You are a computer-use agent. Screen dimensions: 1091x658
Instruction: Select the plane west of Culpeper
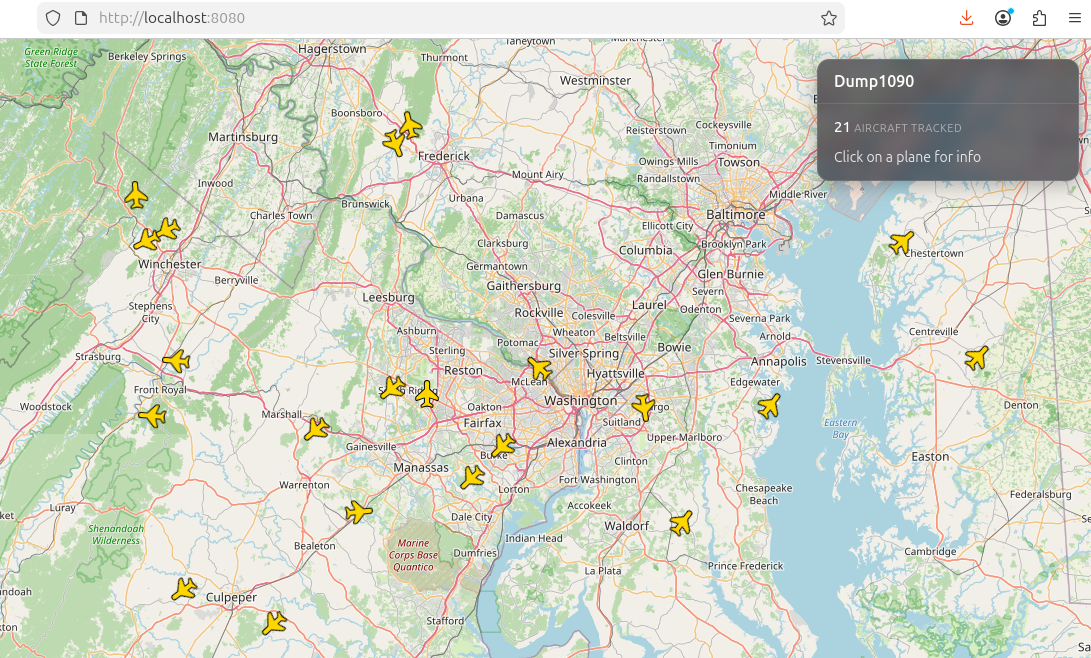[184, 589]
